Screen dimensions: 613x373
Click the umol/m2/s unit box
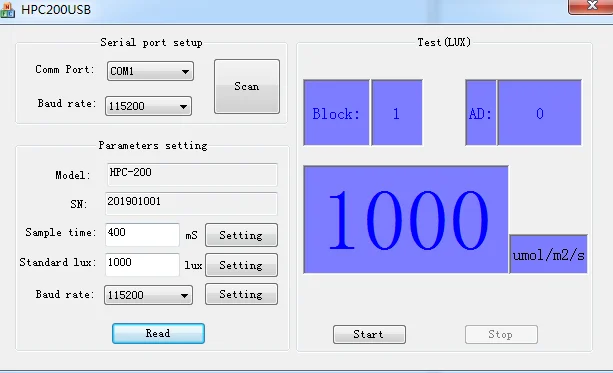coord(548,254)
